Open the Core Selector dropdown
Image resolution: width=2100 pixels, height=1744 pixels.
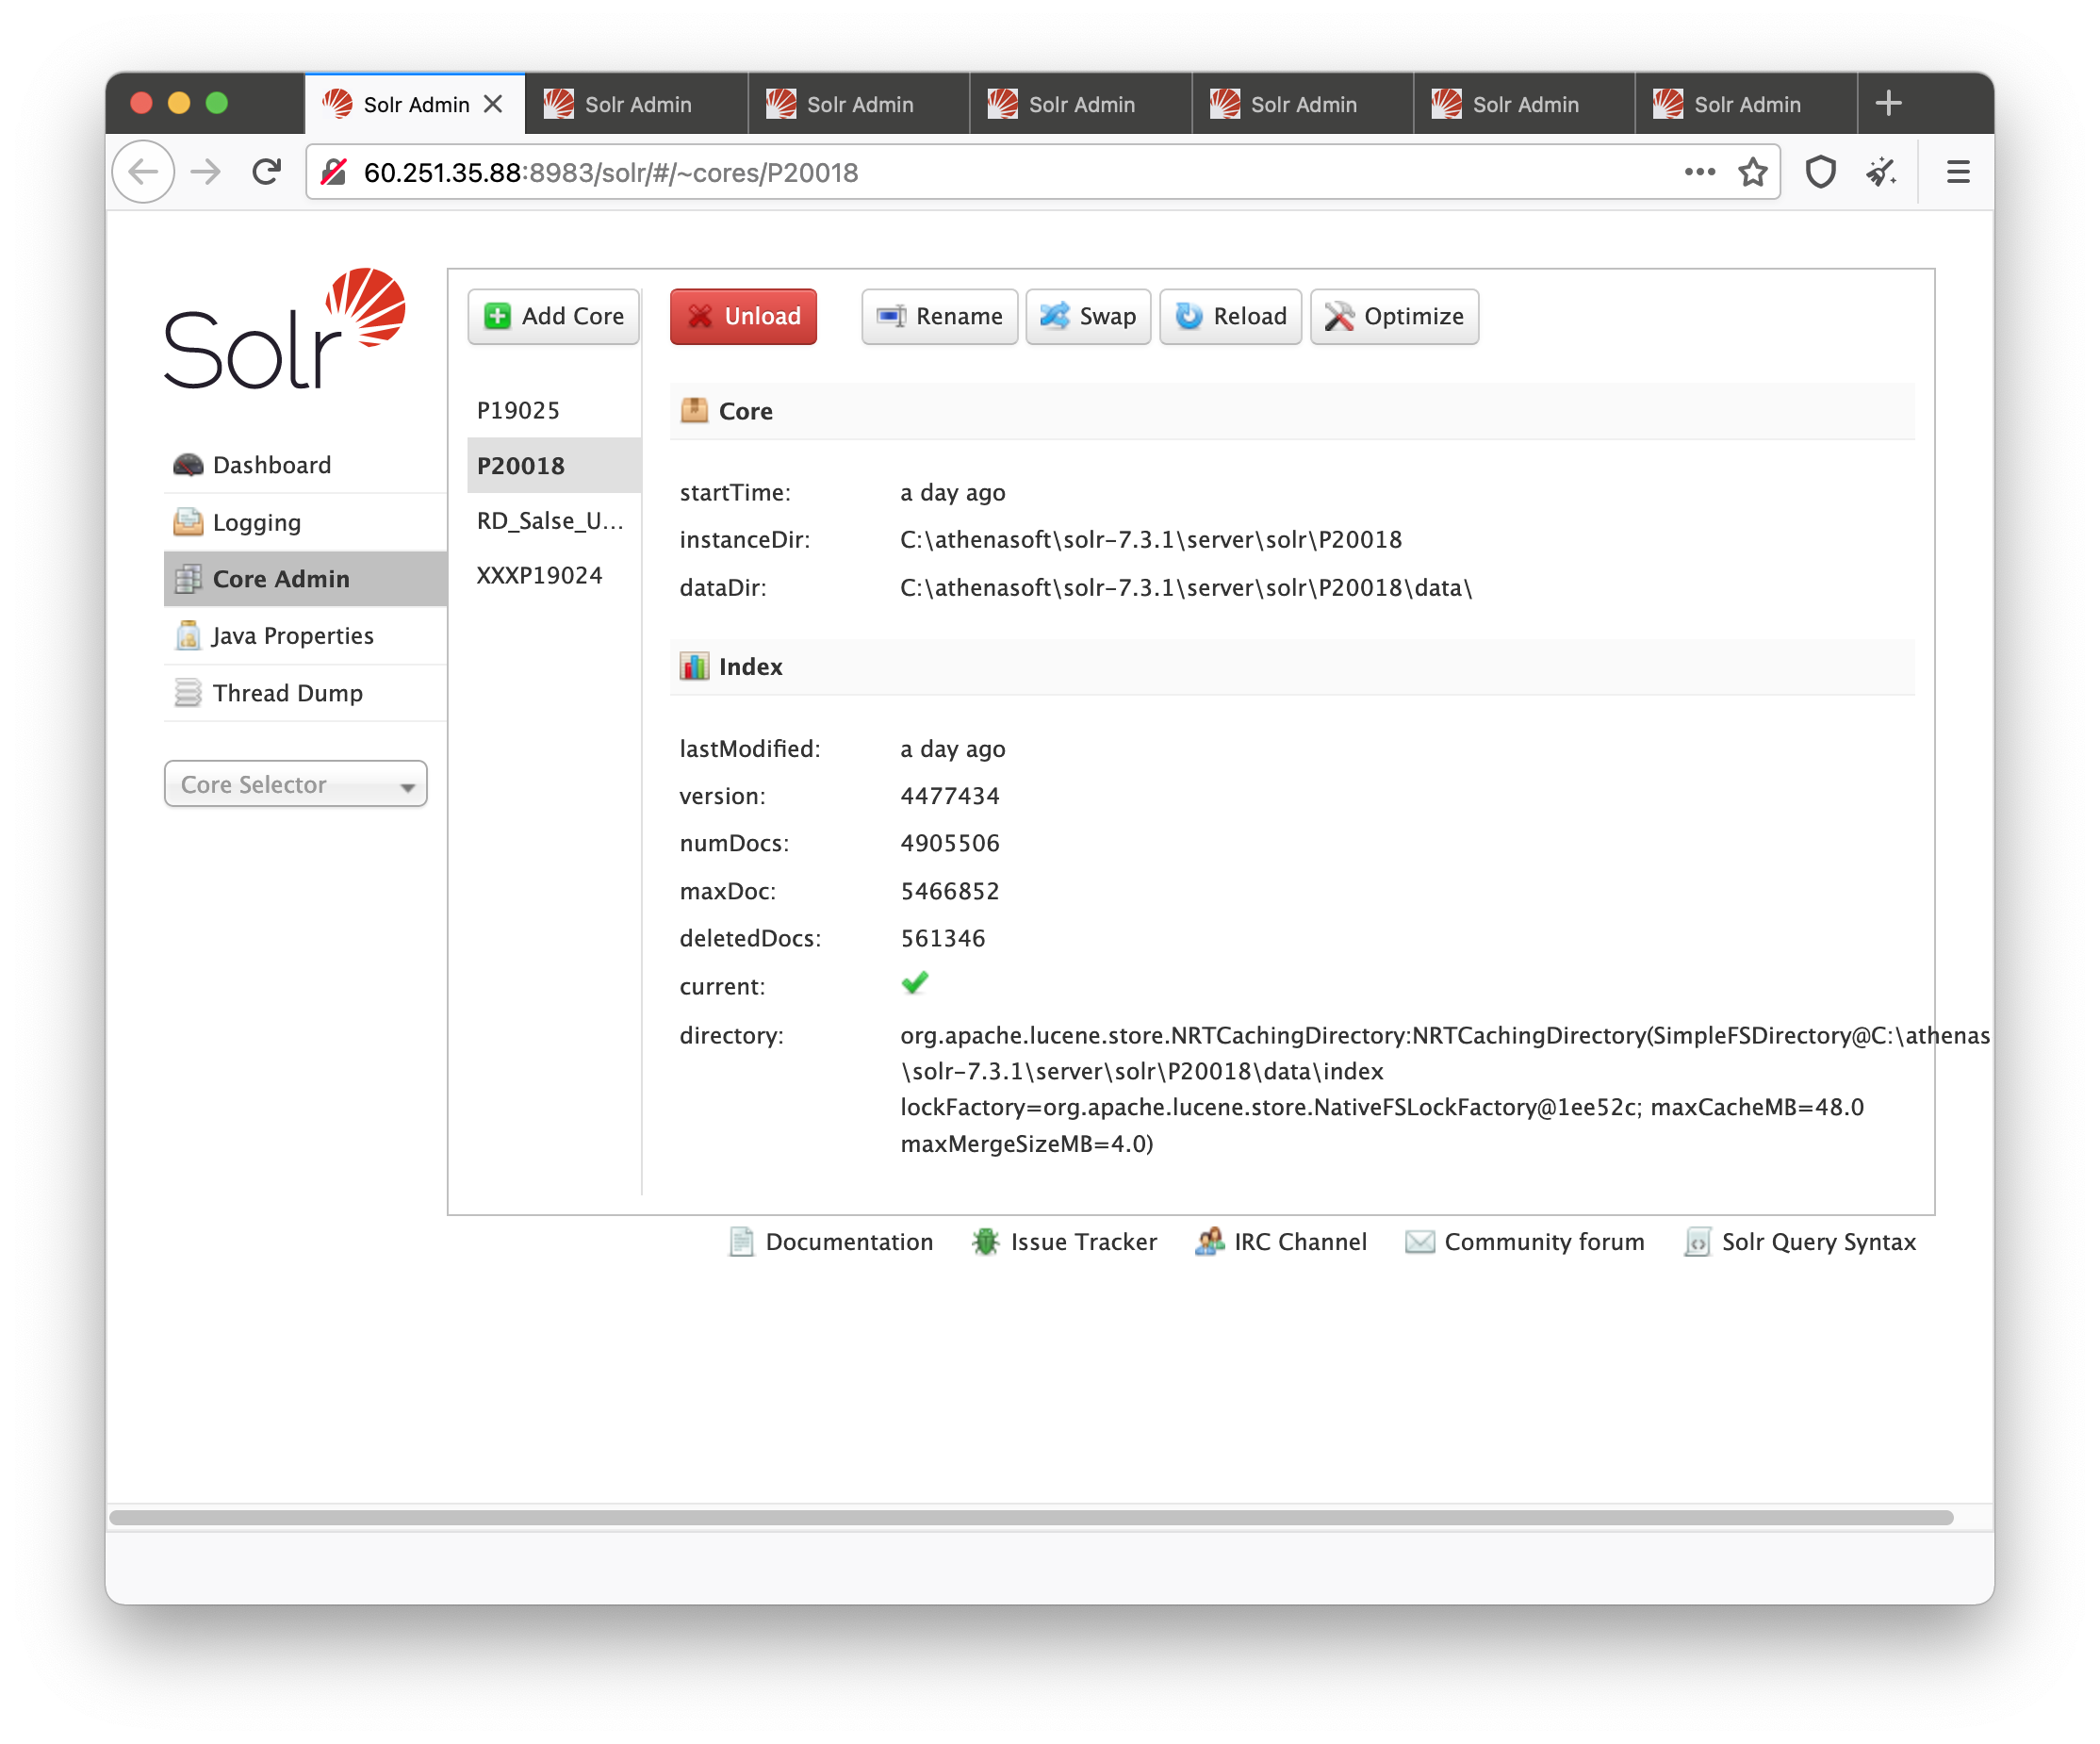296,784
